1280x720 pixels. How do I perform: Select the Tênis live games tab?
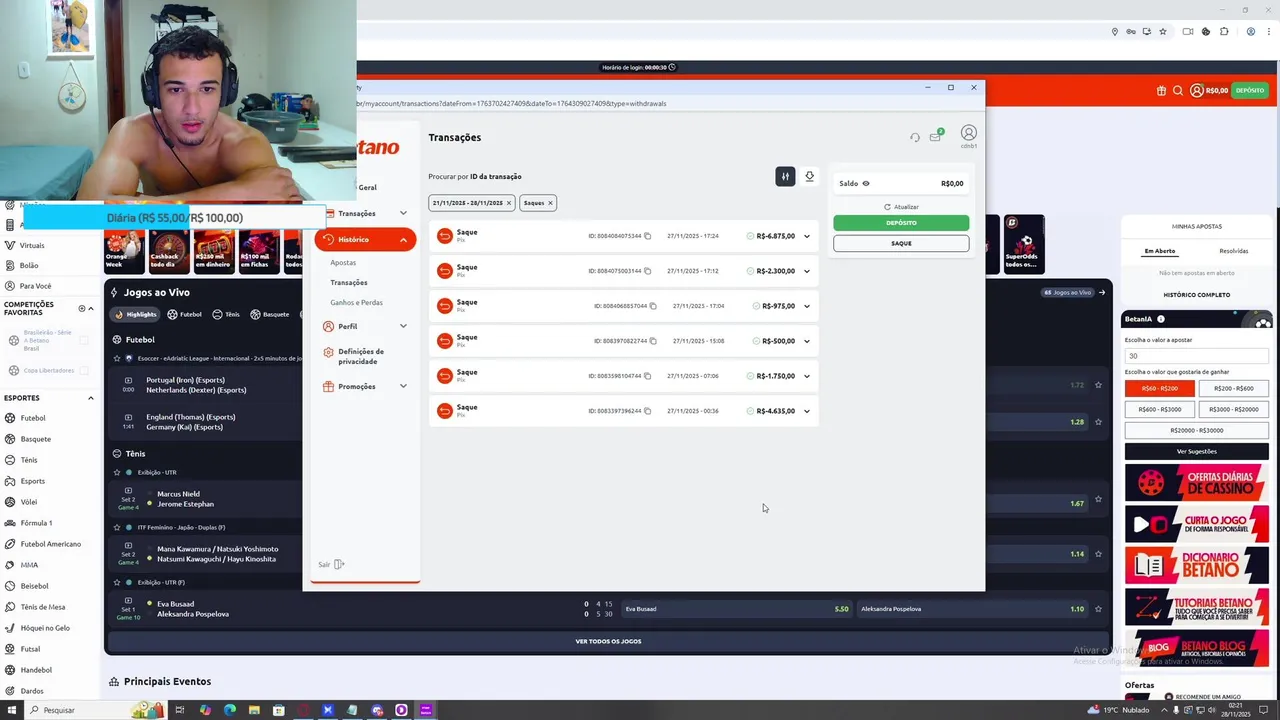[x=225, y=314]
